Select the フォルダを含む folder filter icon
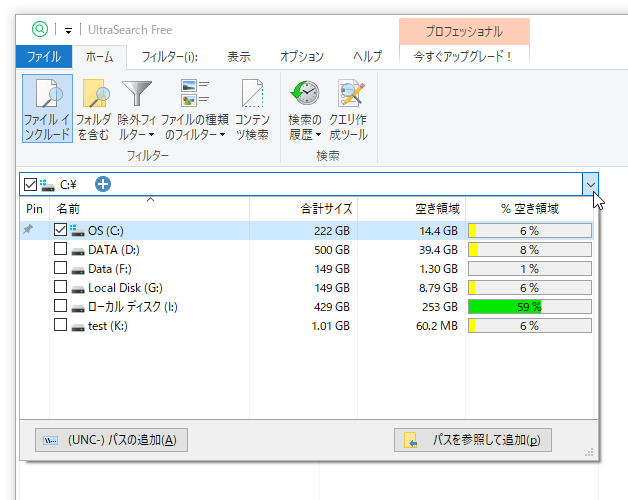The image size is (628, 500). pos(93,109)
